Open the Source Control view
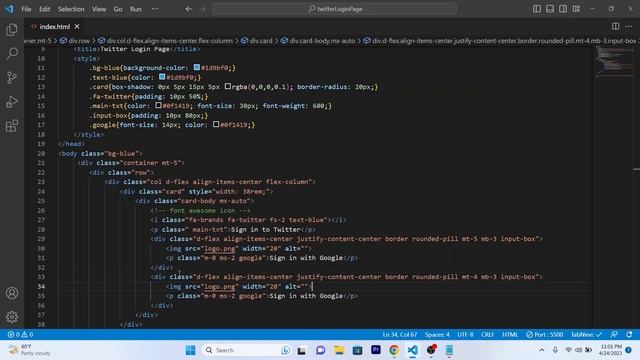 coord(12,78)
